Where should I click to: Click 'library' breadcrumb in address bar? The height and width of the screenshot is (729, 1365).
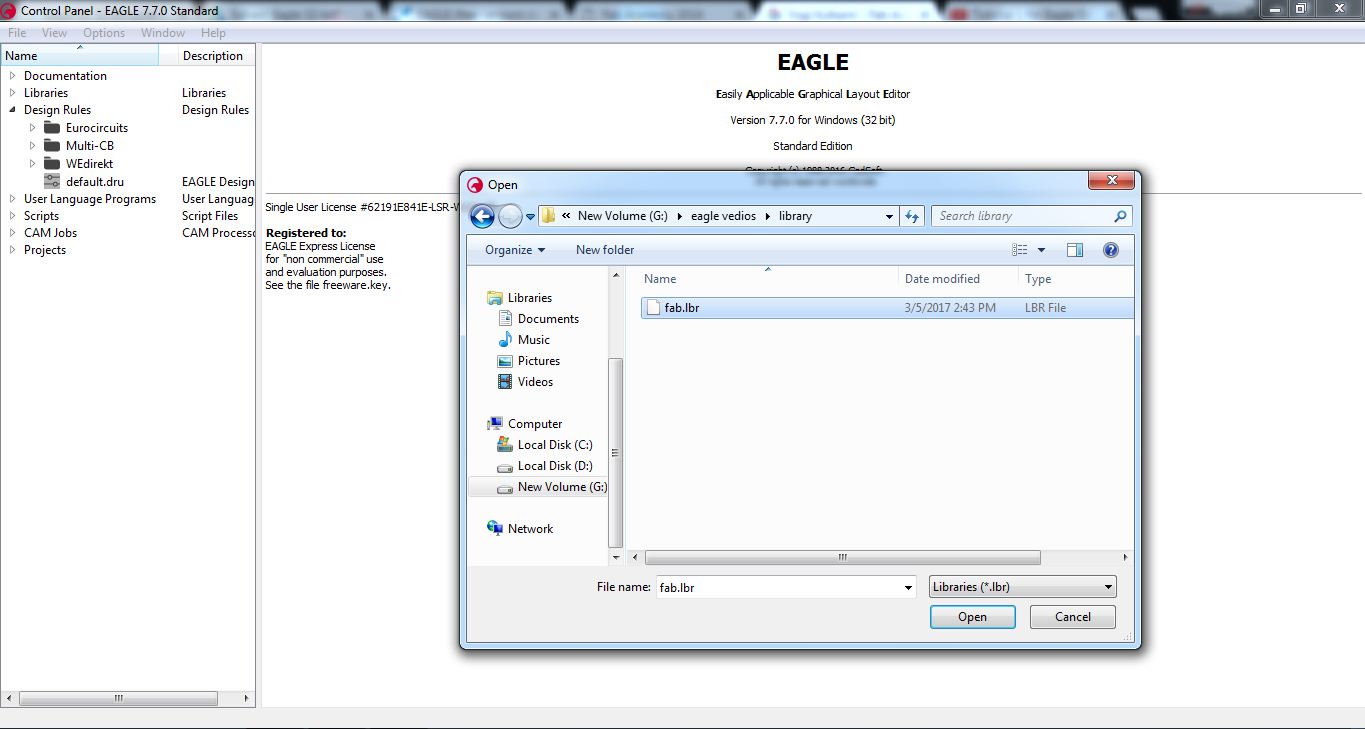[x=795, y=216]
